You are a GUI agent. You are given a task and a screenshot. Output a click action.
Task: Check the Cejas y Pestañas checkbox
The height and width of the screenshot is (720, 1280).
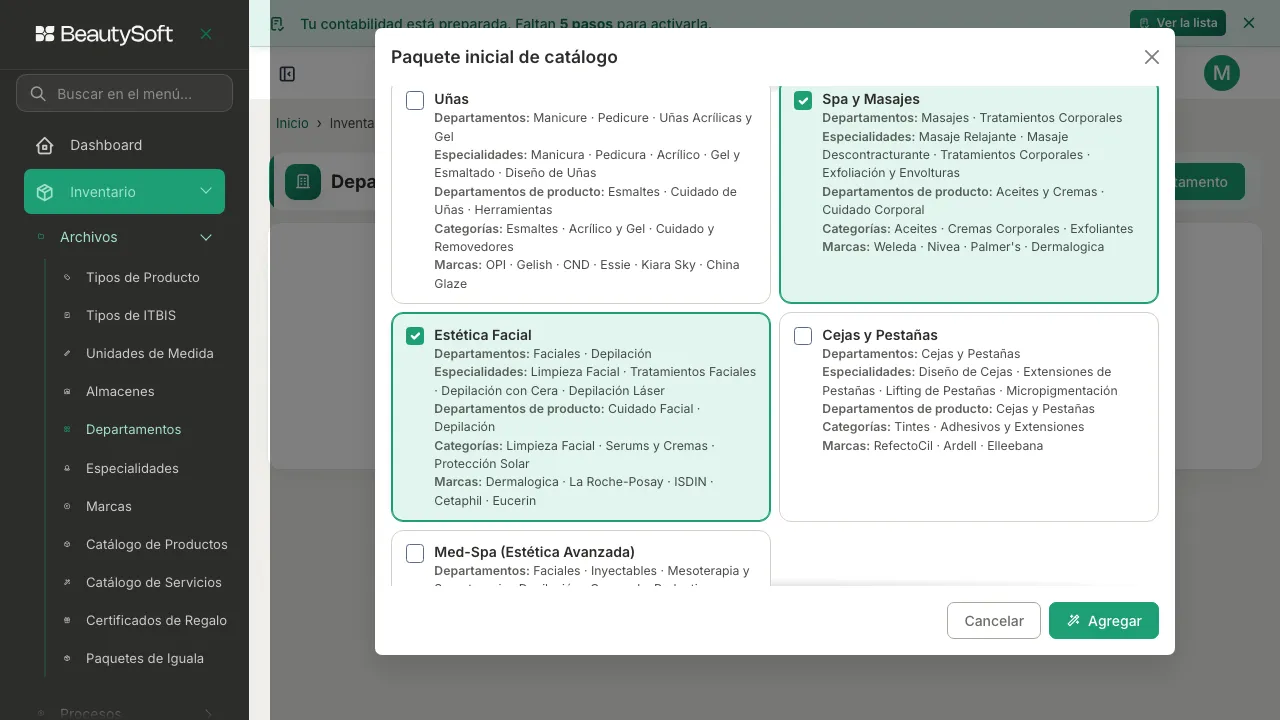click(x=803, y=336)
